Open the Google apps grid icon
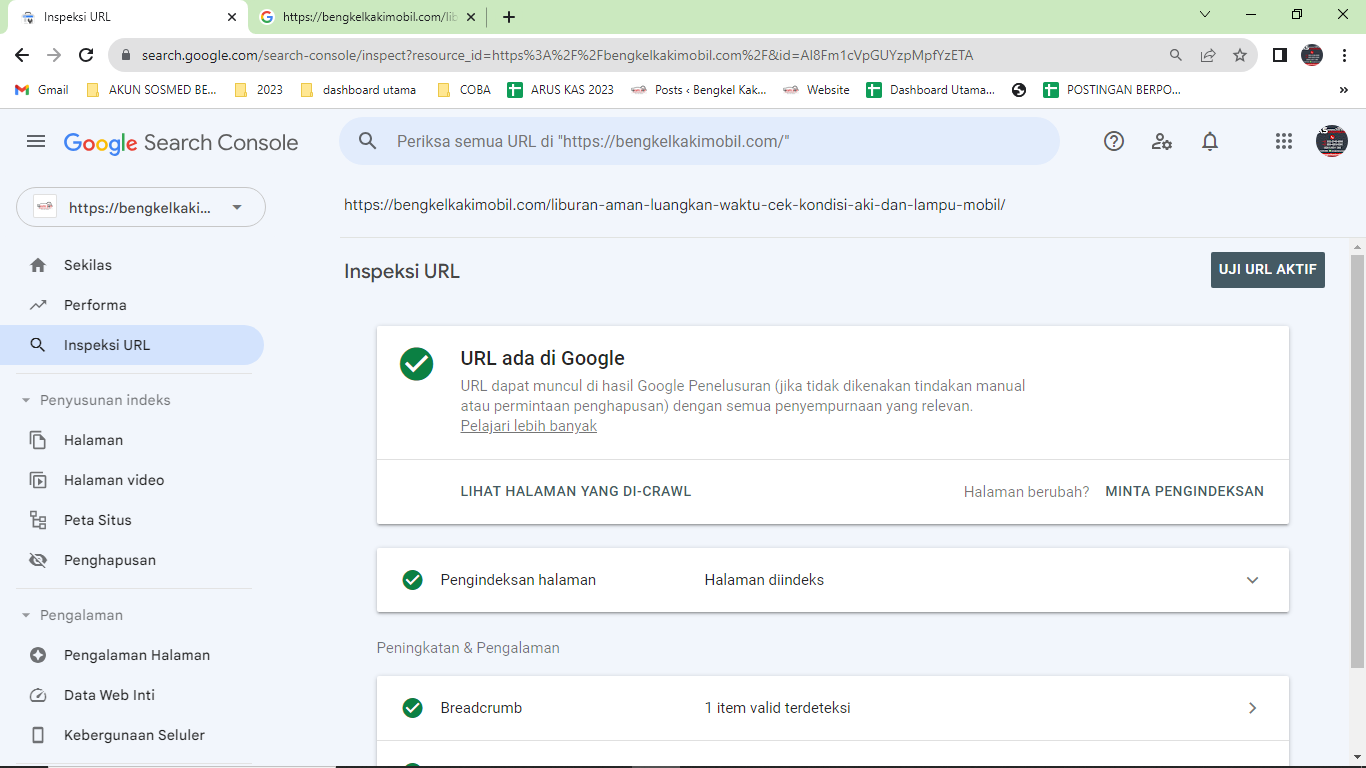The width and height of the screenshot is (1366, 768). pyautogui.click(x=1284, y=142)
